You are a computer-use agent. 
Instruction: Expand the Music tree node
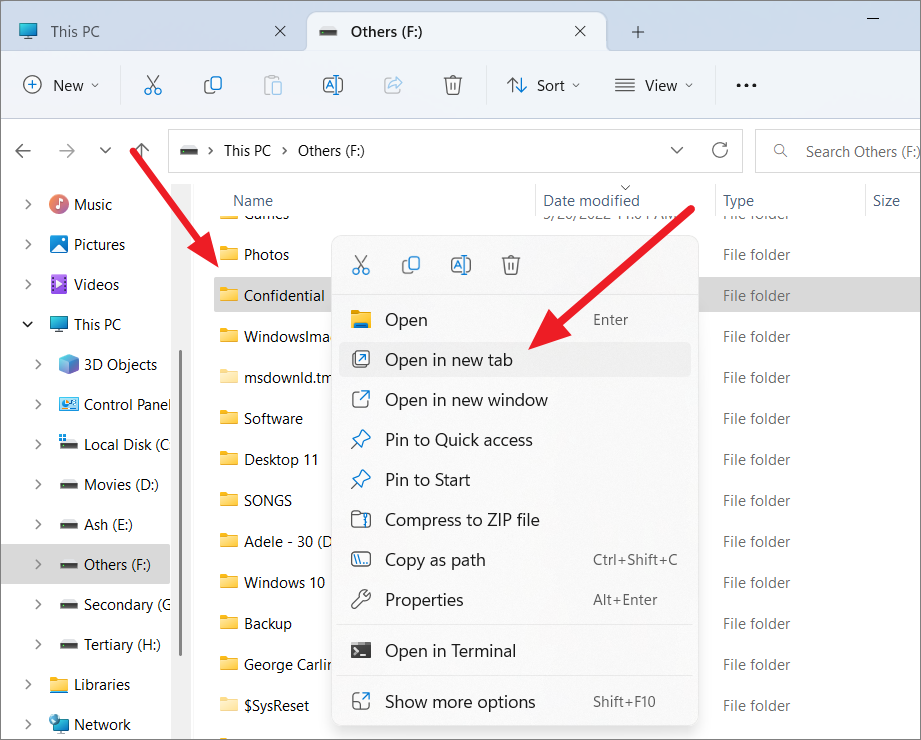point(28,204)
